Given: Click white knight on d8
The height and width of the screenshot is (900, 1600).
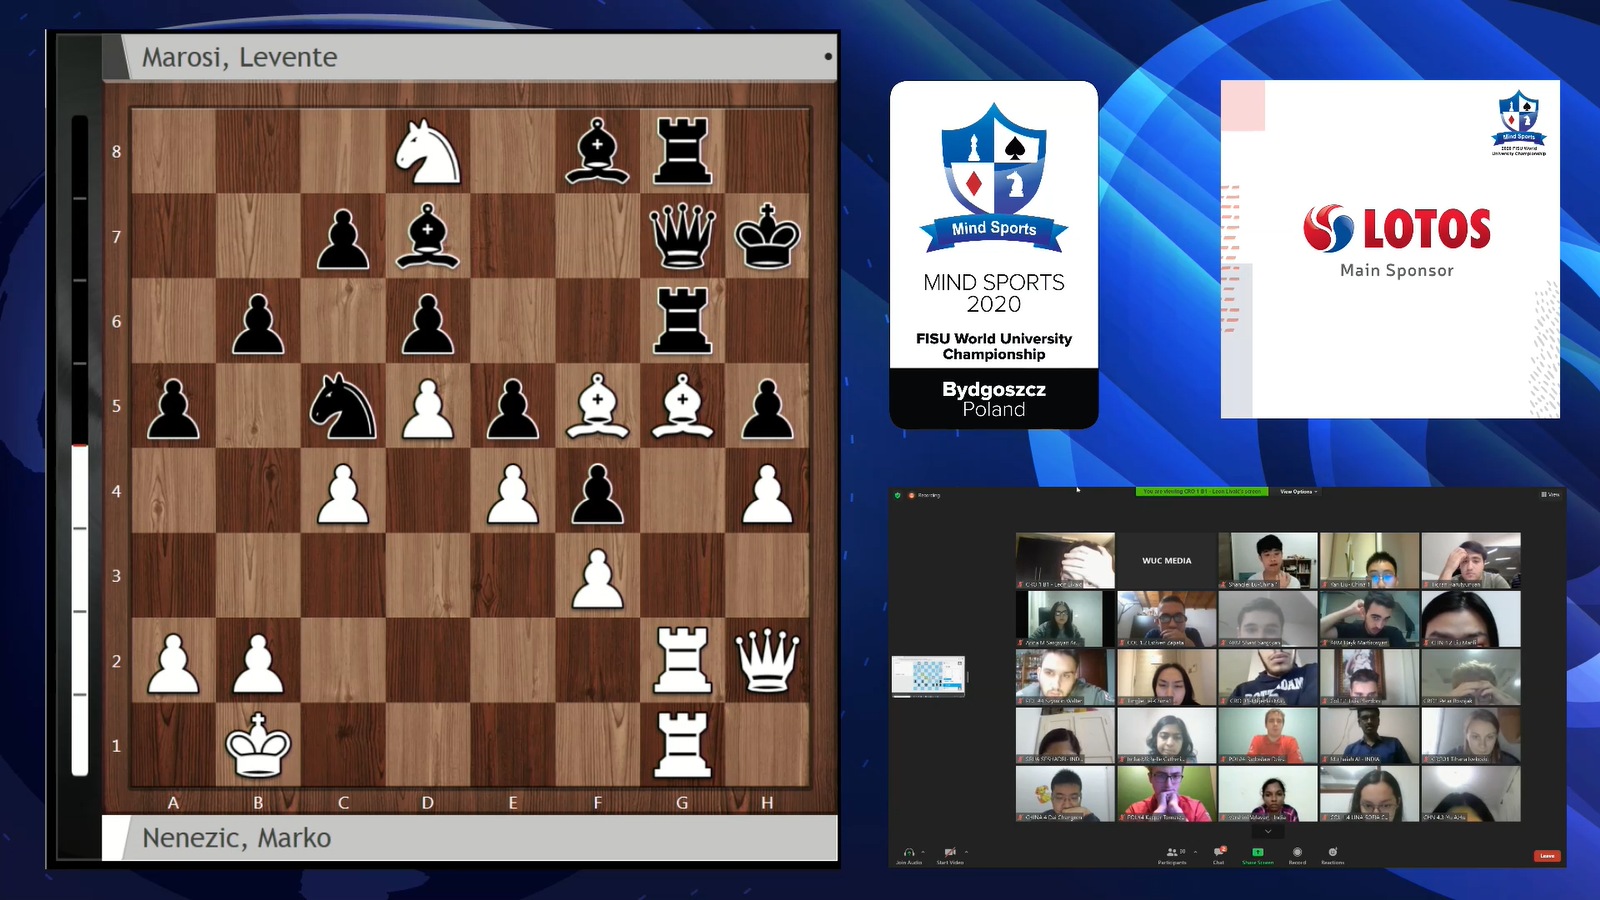Looking at the screenshot, I should pyautogui.click(x=428, y=152).
